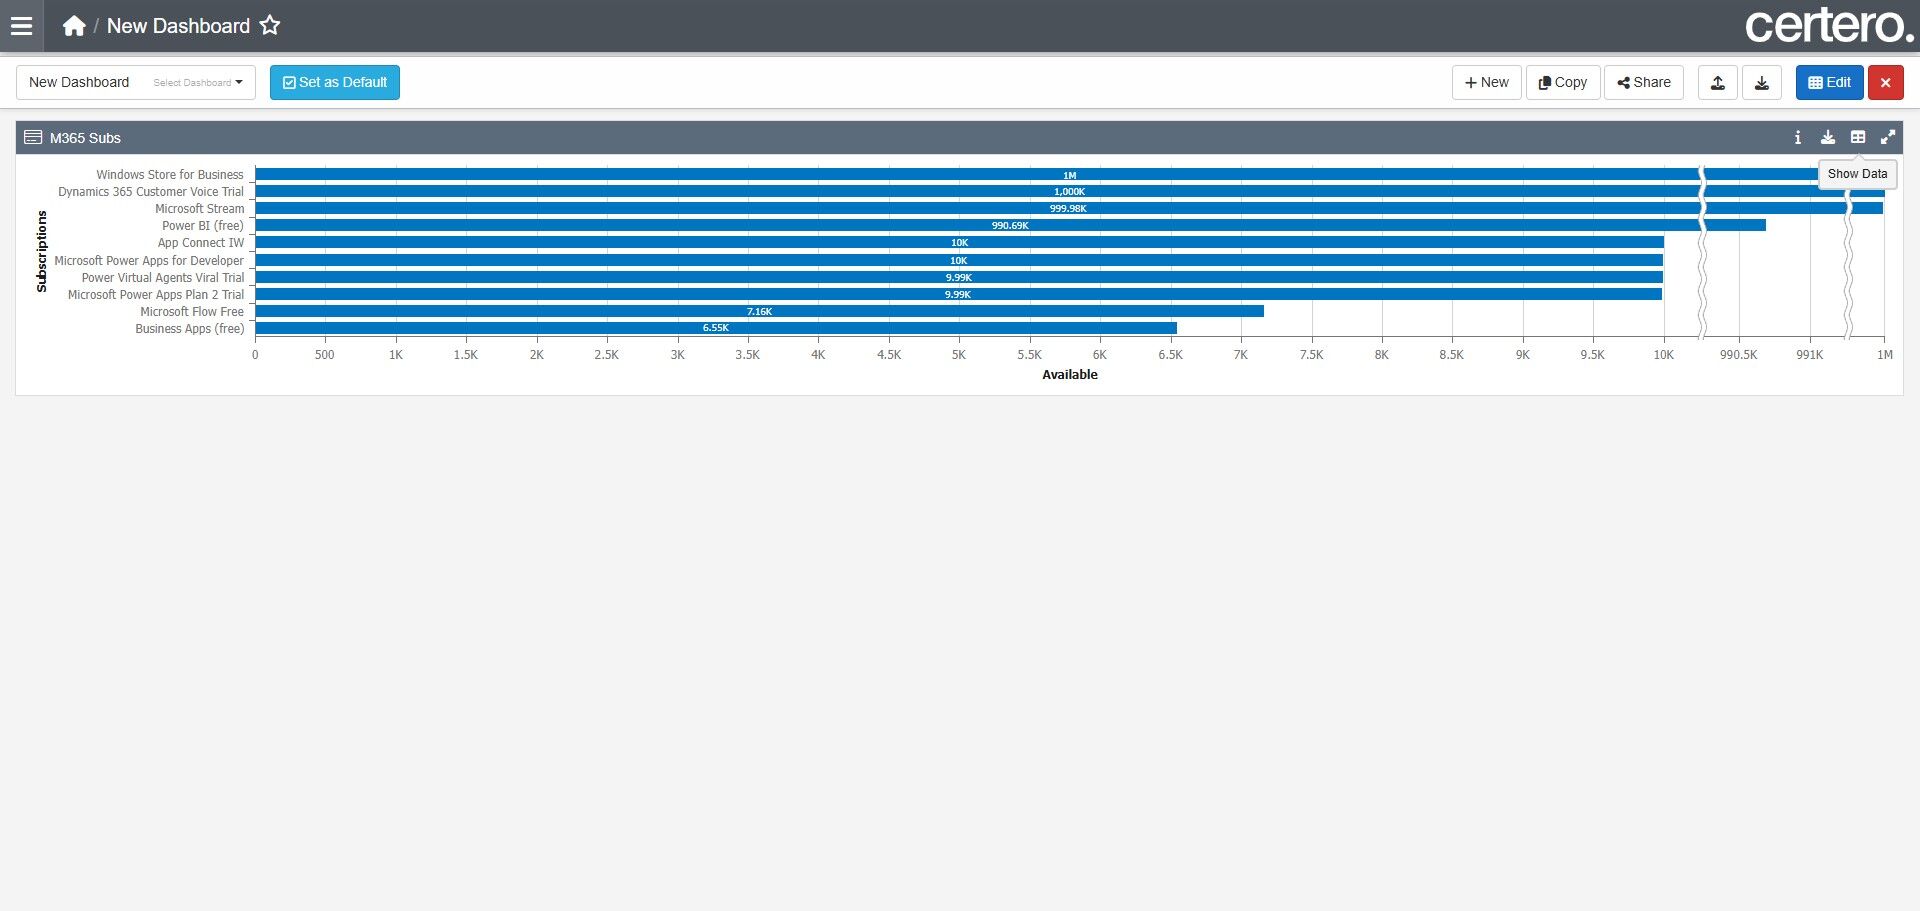Click the Set as Default button

(335, 82)
